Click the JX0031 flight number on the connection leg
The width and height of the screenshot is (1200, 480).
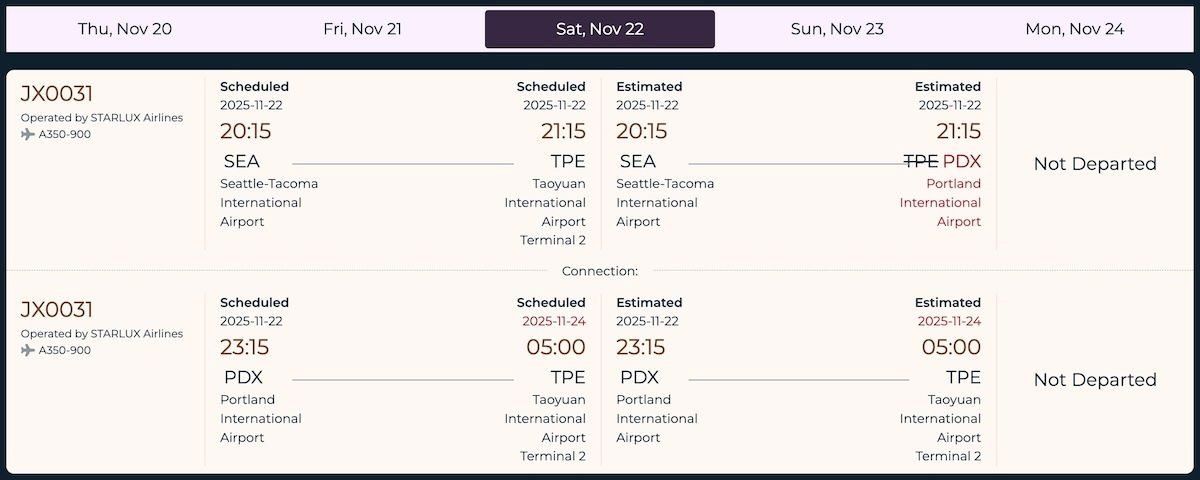[x=57, y=310]
